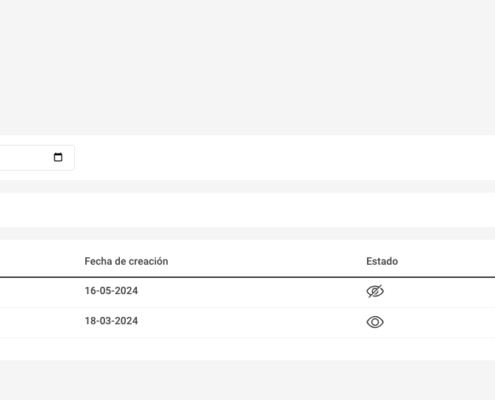
Task: Click the empty space between date and eye, second row
Action: point(252,322)
